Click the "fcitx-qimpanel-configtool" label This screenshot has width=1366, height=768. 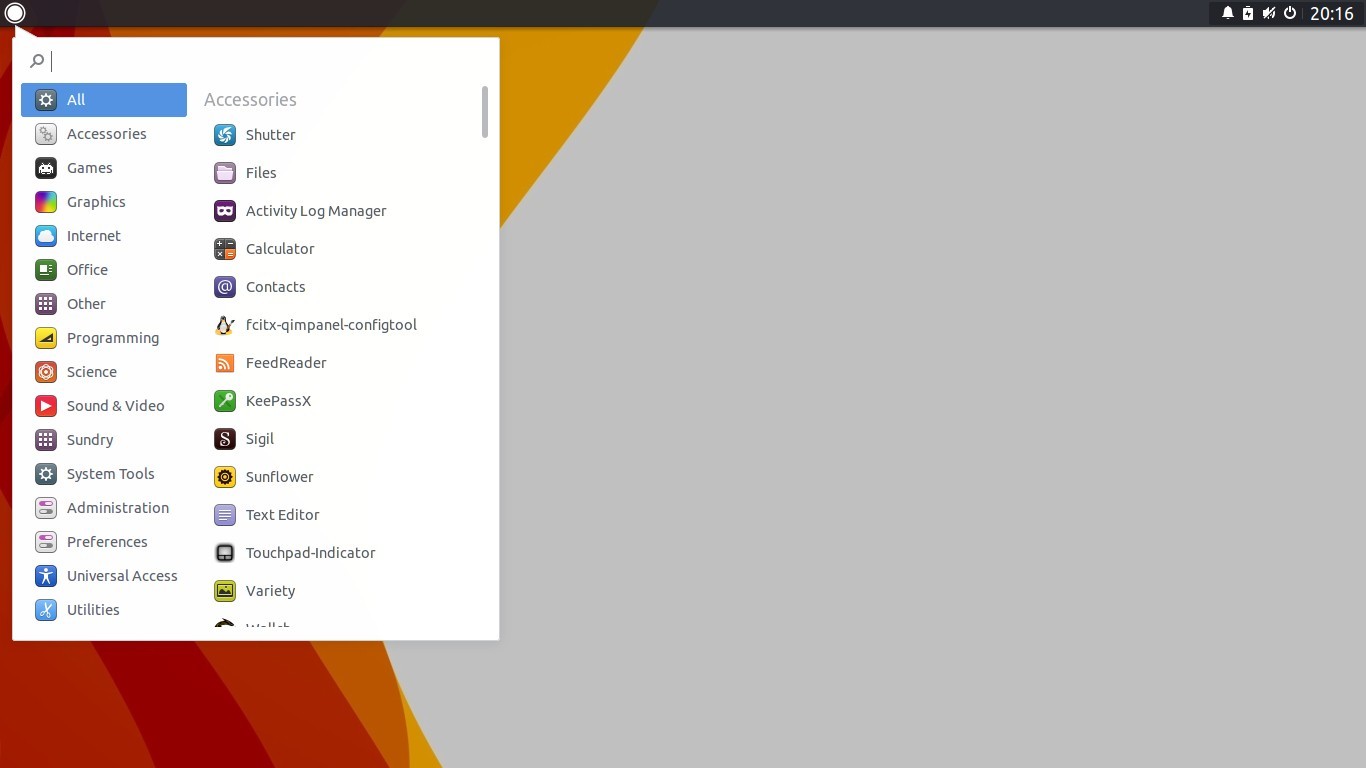click(x=331, y=325)
